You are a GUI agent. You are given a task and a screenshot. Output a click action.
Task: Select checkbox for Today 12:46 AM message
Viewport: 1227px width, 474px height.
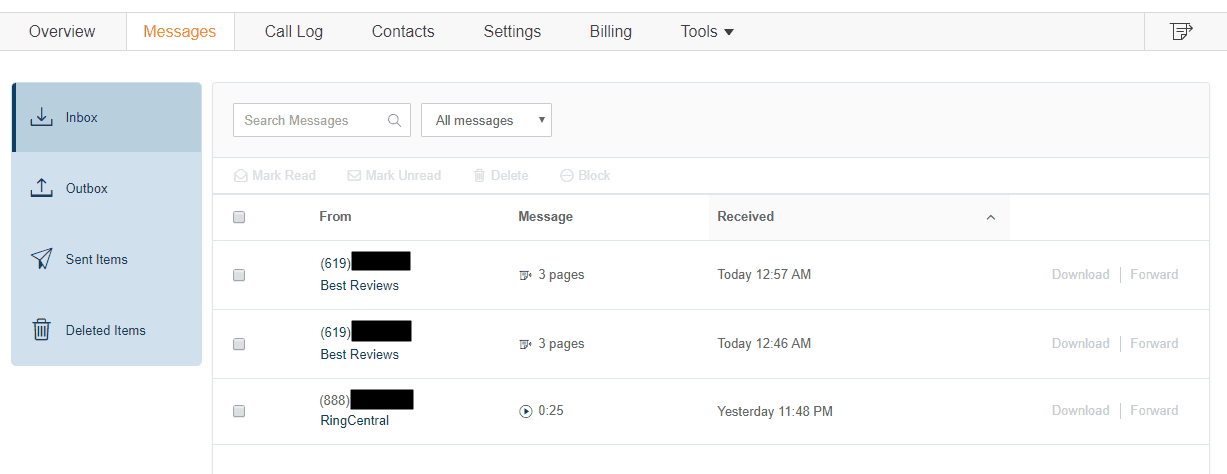tap(239, 344)
